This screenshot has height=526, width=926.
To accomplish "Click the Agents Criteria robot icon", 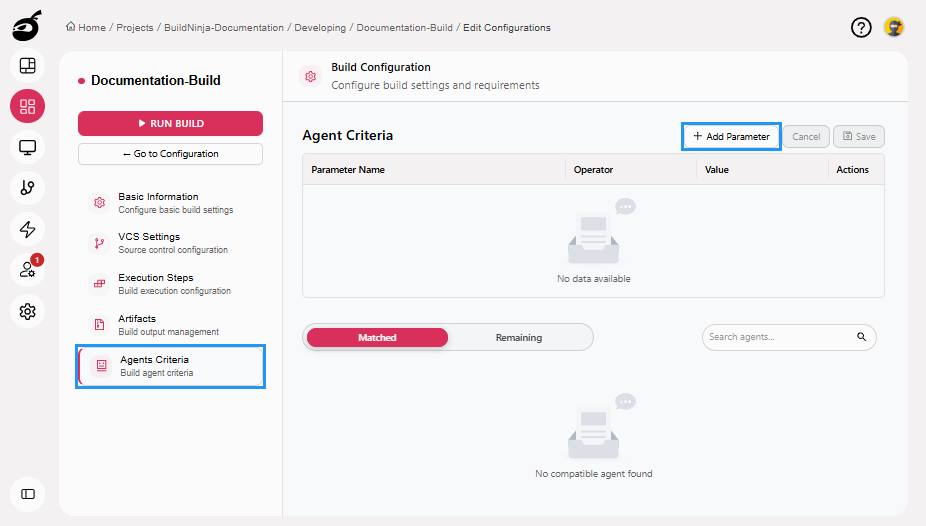I will pos(102,365).
